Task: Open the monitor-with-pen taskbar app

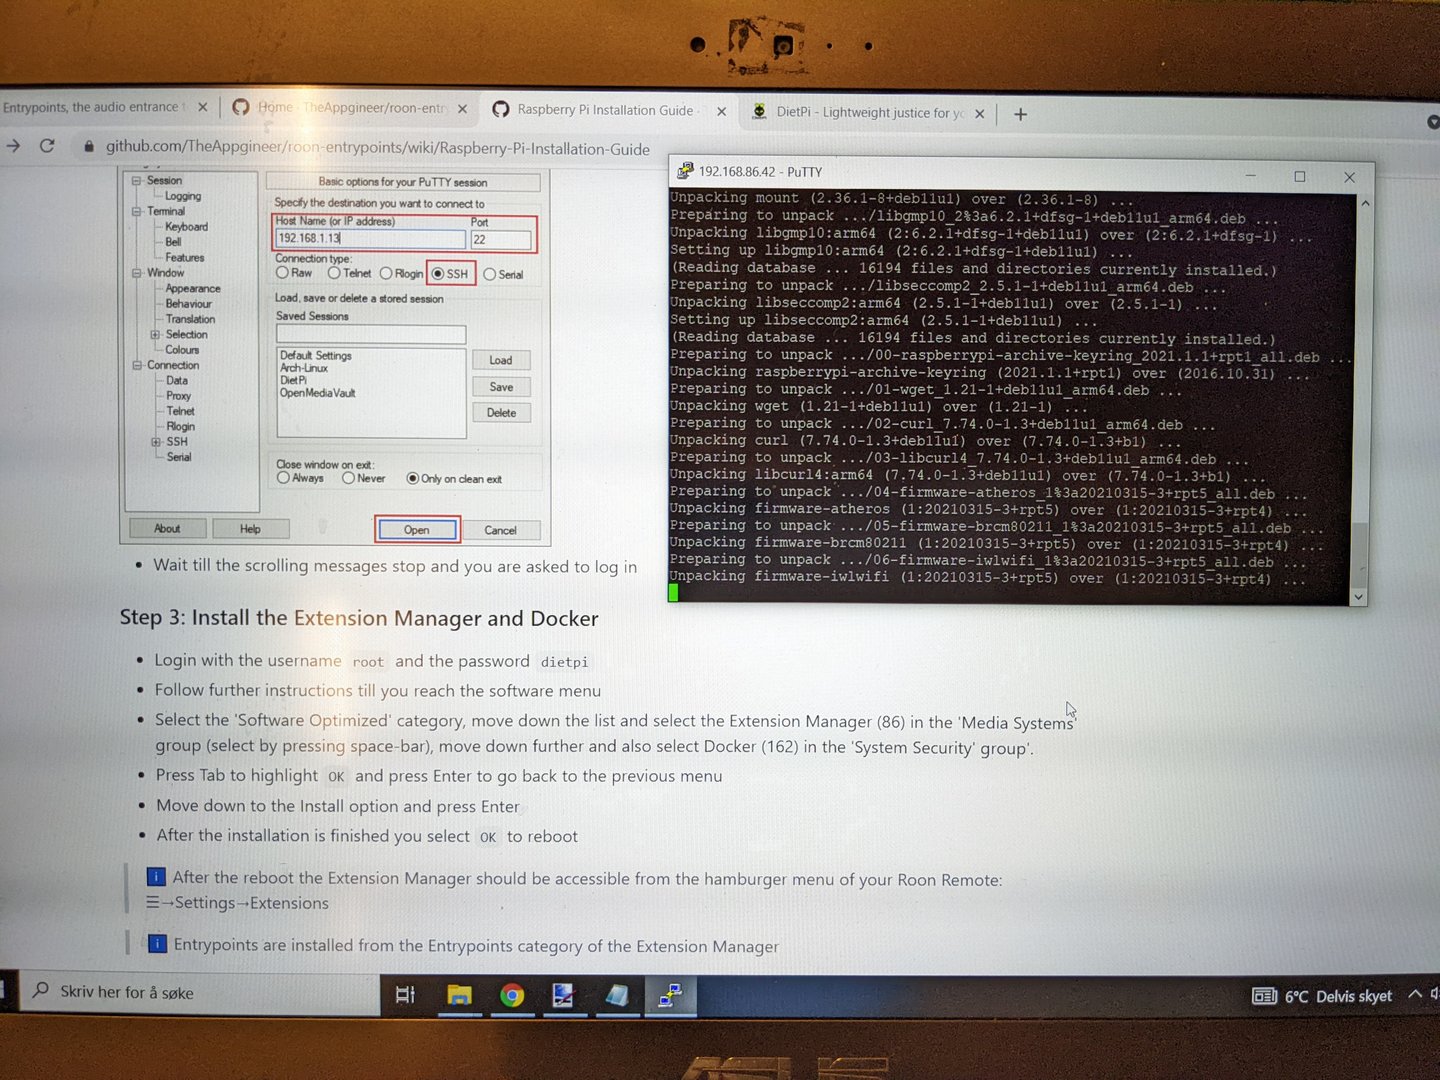Action: (563, 995)
